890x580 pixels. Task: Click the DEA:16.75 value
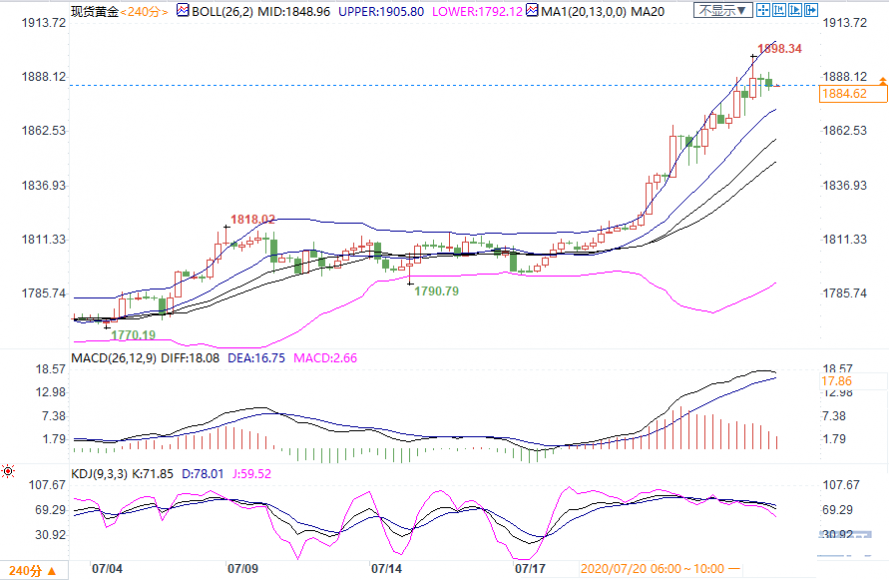pyautogui.click(x=256, y=358)
